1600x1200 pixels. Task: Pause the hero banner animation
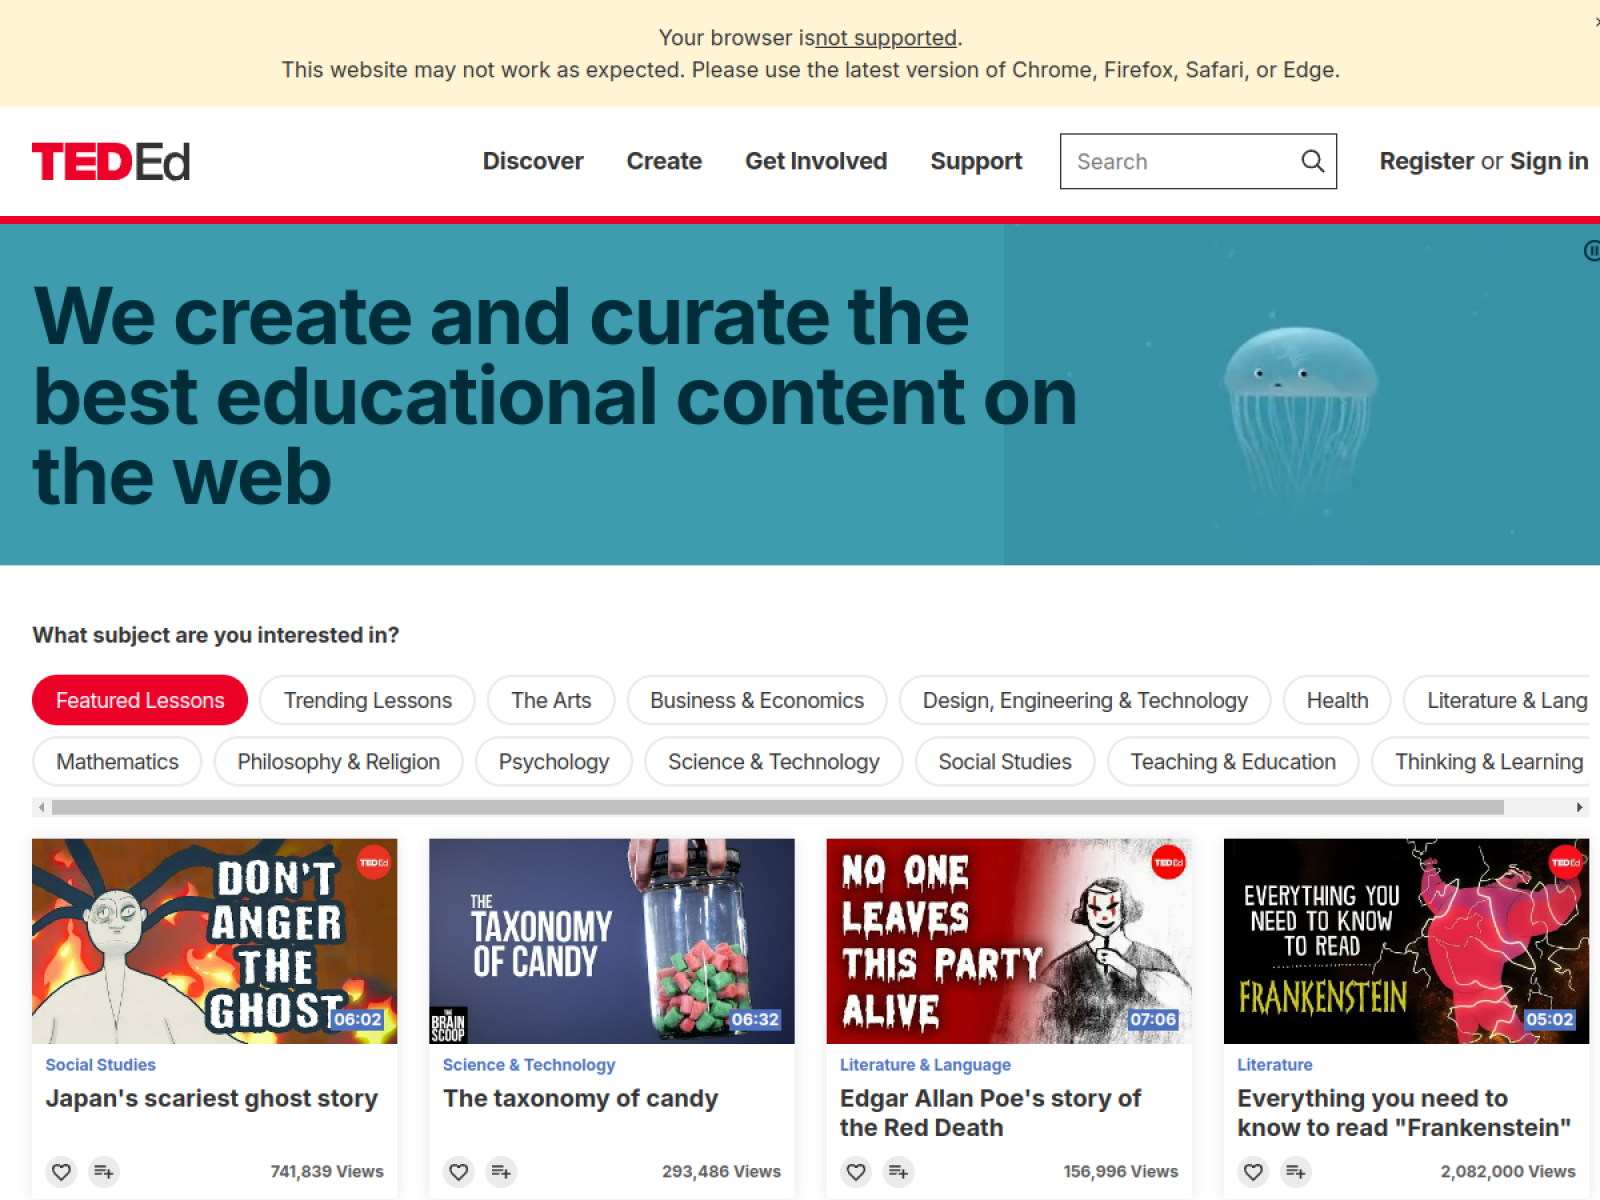[1591, 251]
